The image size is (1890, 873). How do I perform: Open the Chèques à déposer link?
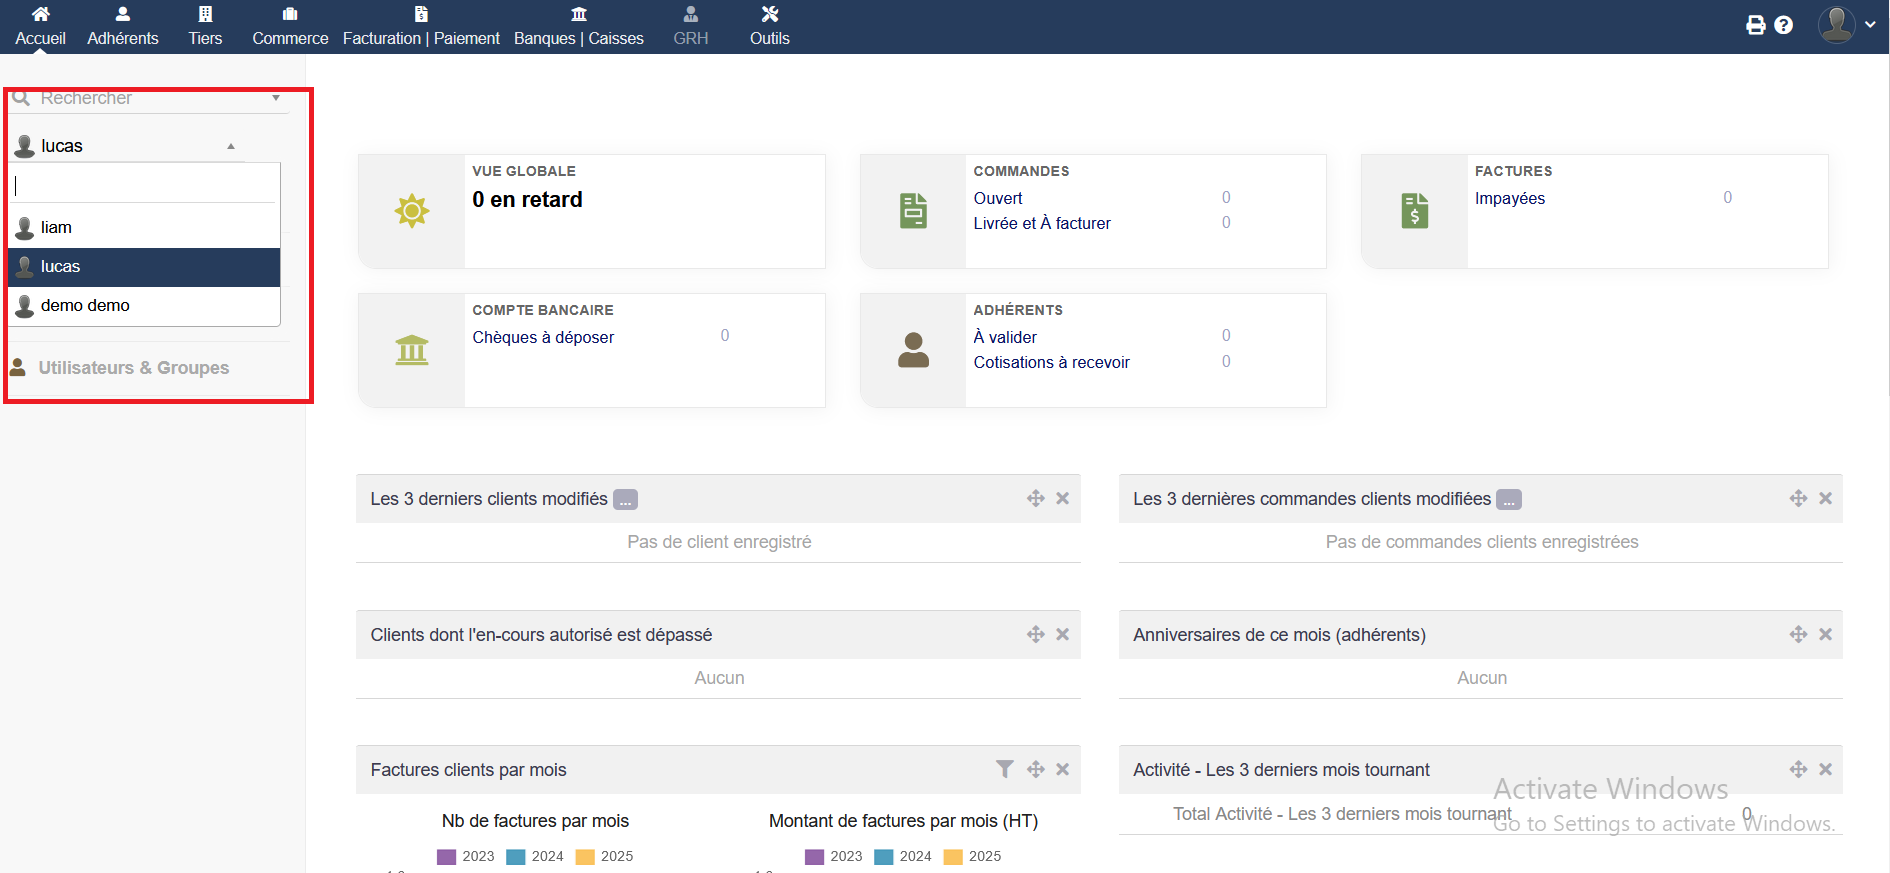[543, 337]
